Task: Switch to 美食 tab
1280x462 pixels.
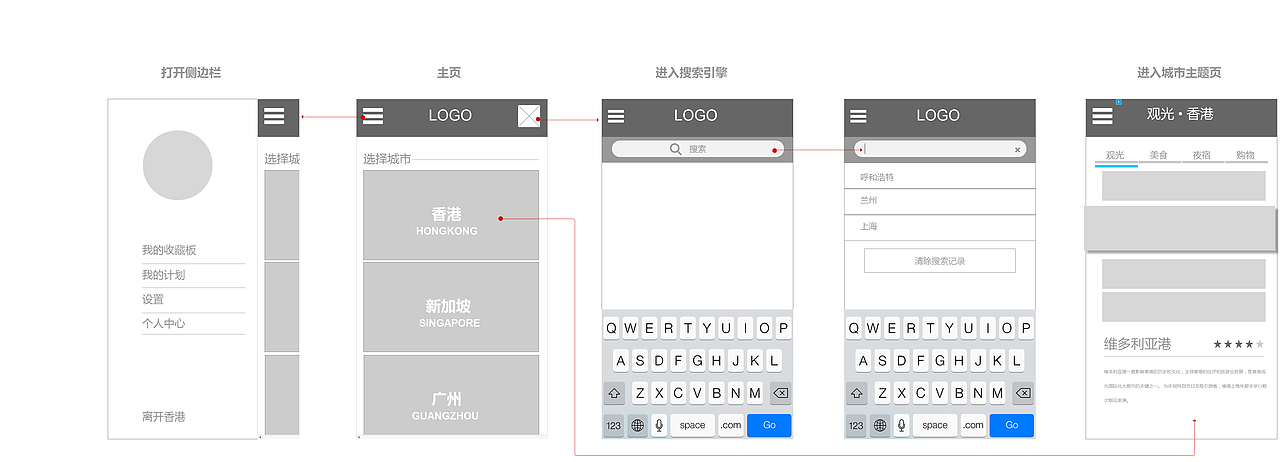Action: (1158, 156)
